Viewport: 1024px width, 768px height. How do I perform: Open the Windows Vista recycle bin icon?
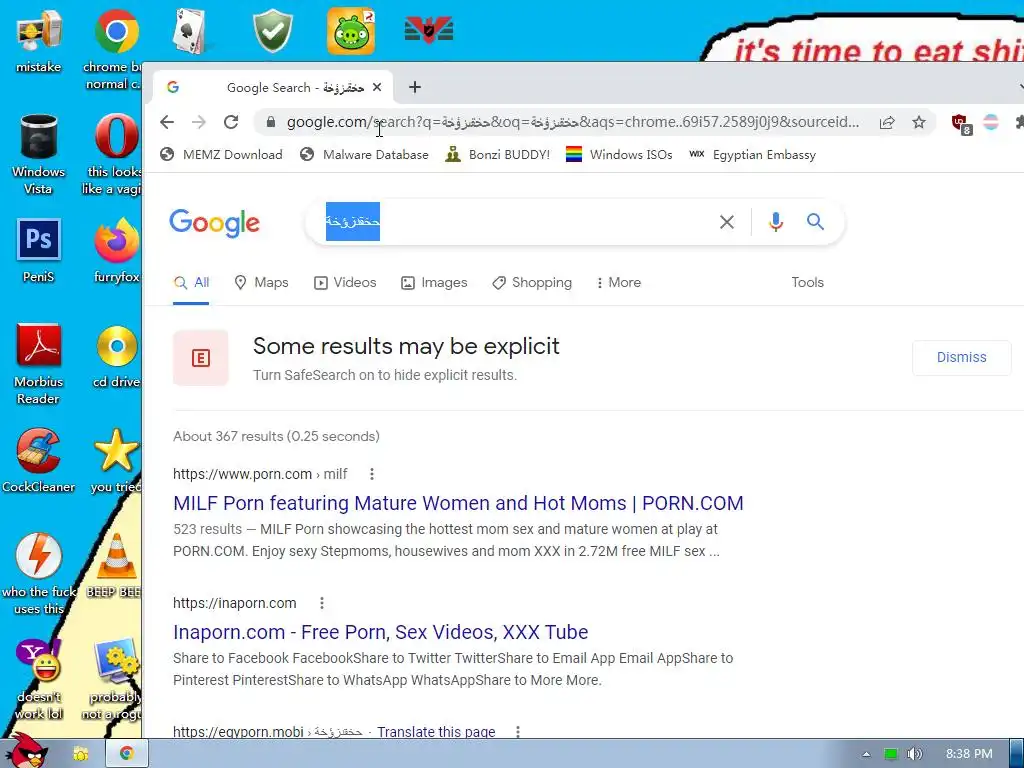pyautogui.click(x=38, y=136)
